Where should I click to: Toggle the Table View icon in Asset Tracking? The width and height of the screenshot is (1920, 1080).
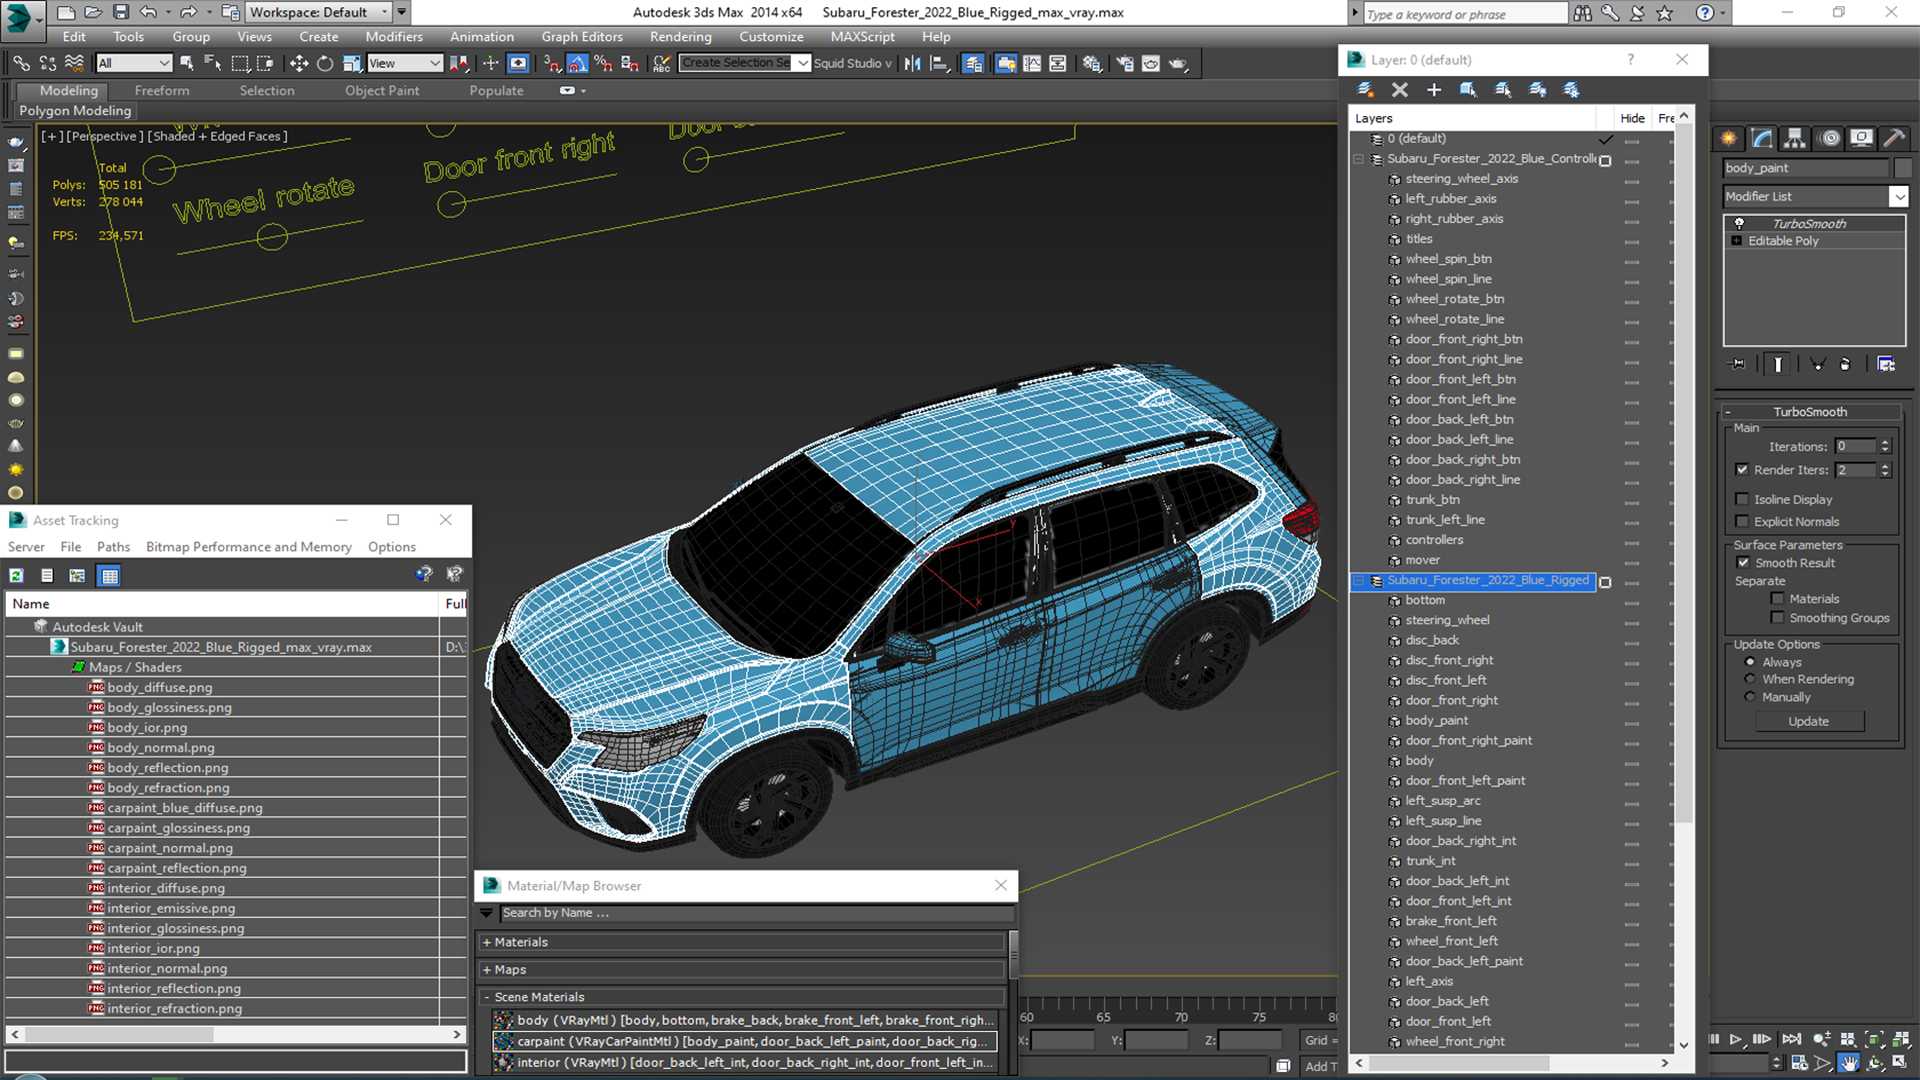click(110, 575)
